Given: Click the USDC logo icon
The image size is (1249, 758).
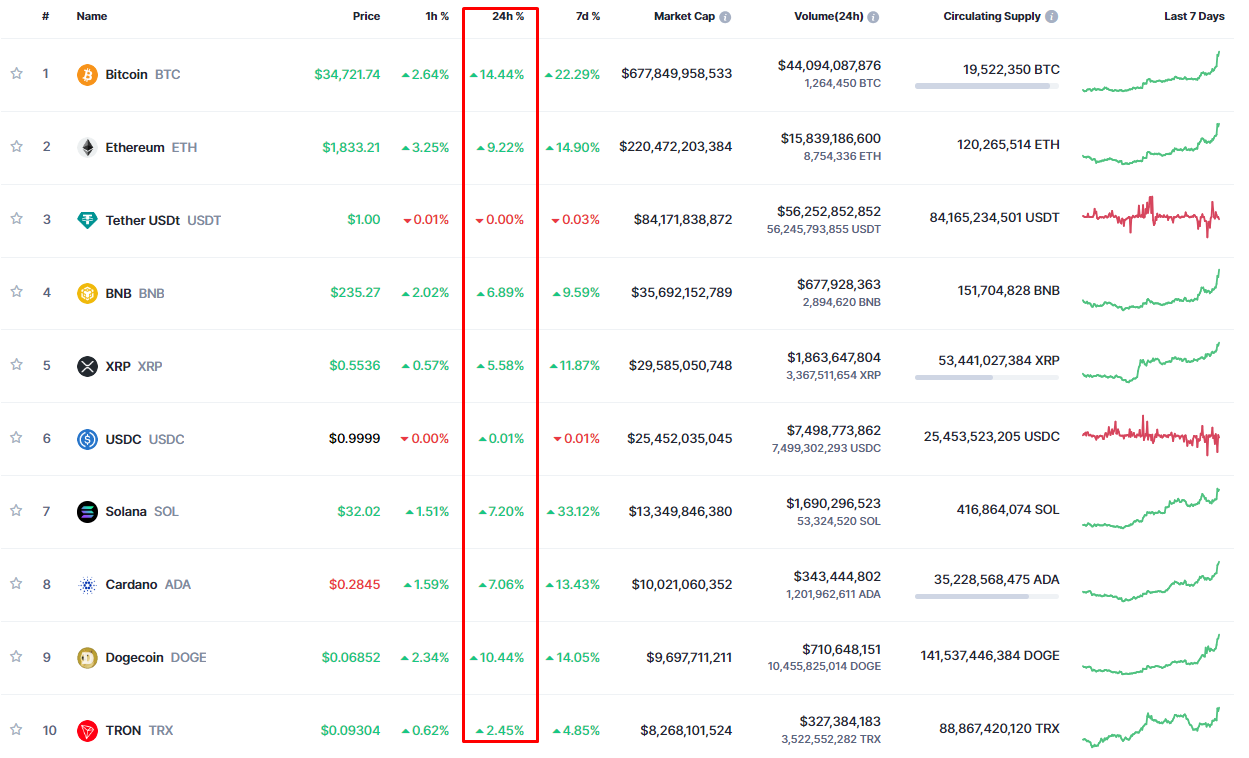Looking at the screenshot, I should (x=88, y=439).
